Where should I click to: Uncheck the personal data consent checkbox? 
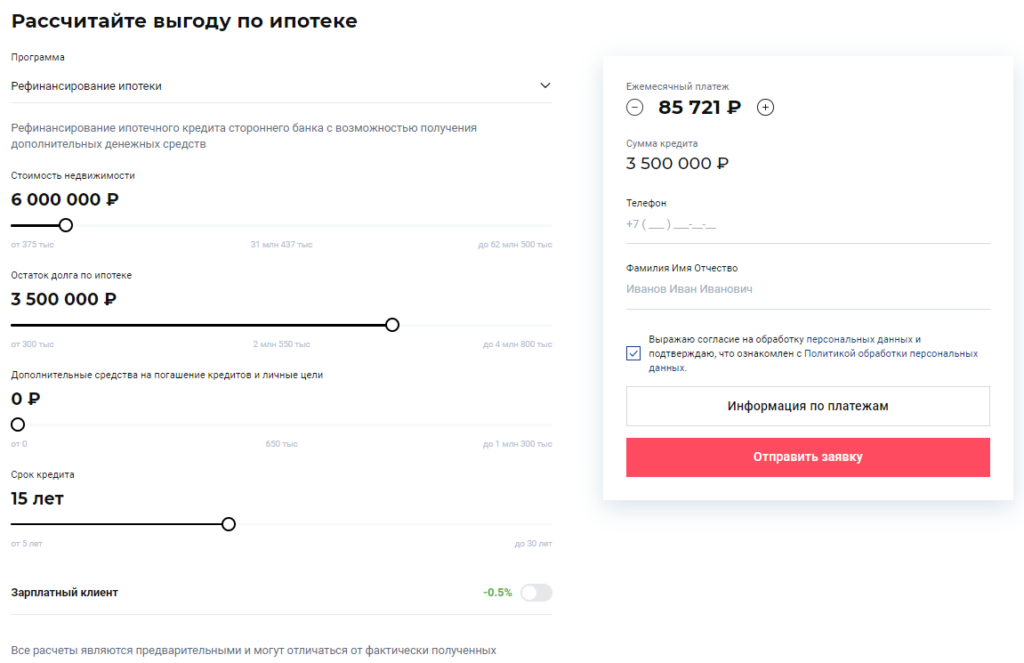634,353
